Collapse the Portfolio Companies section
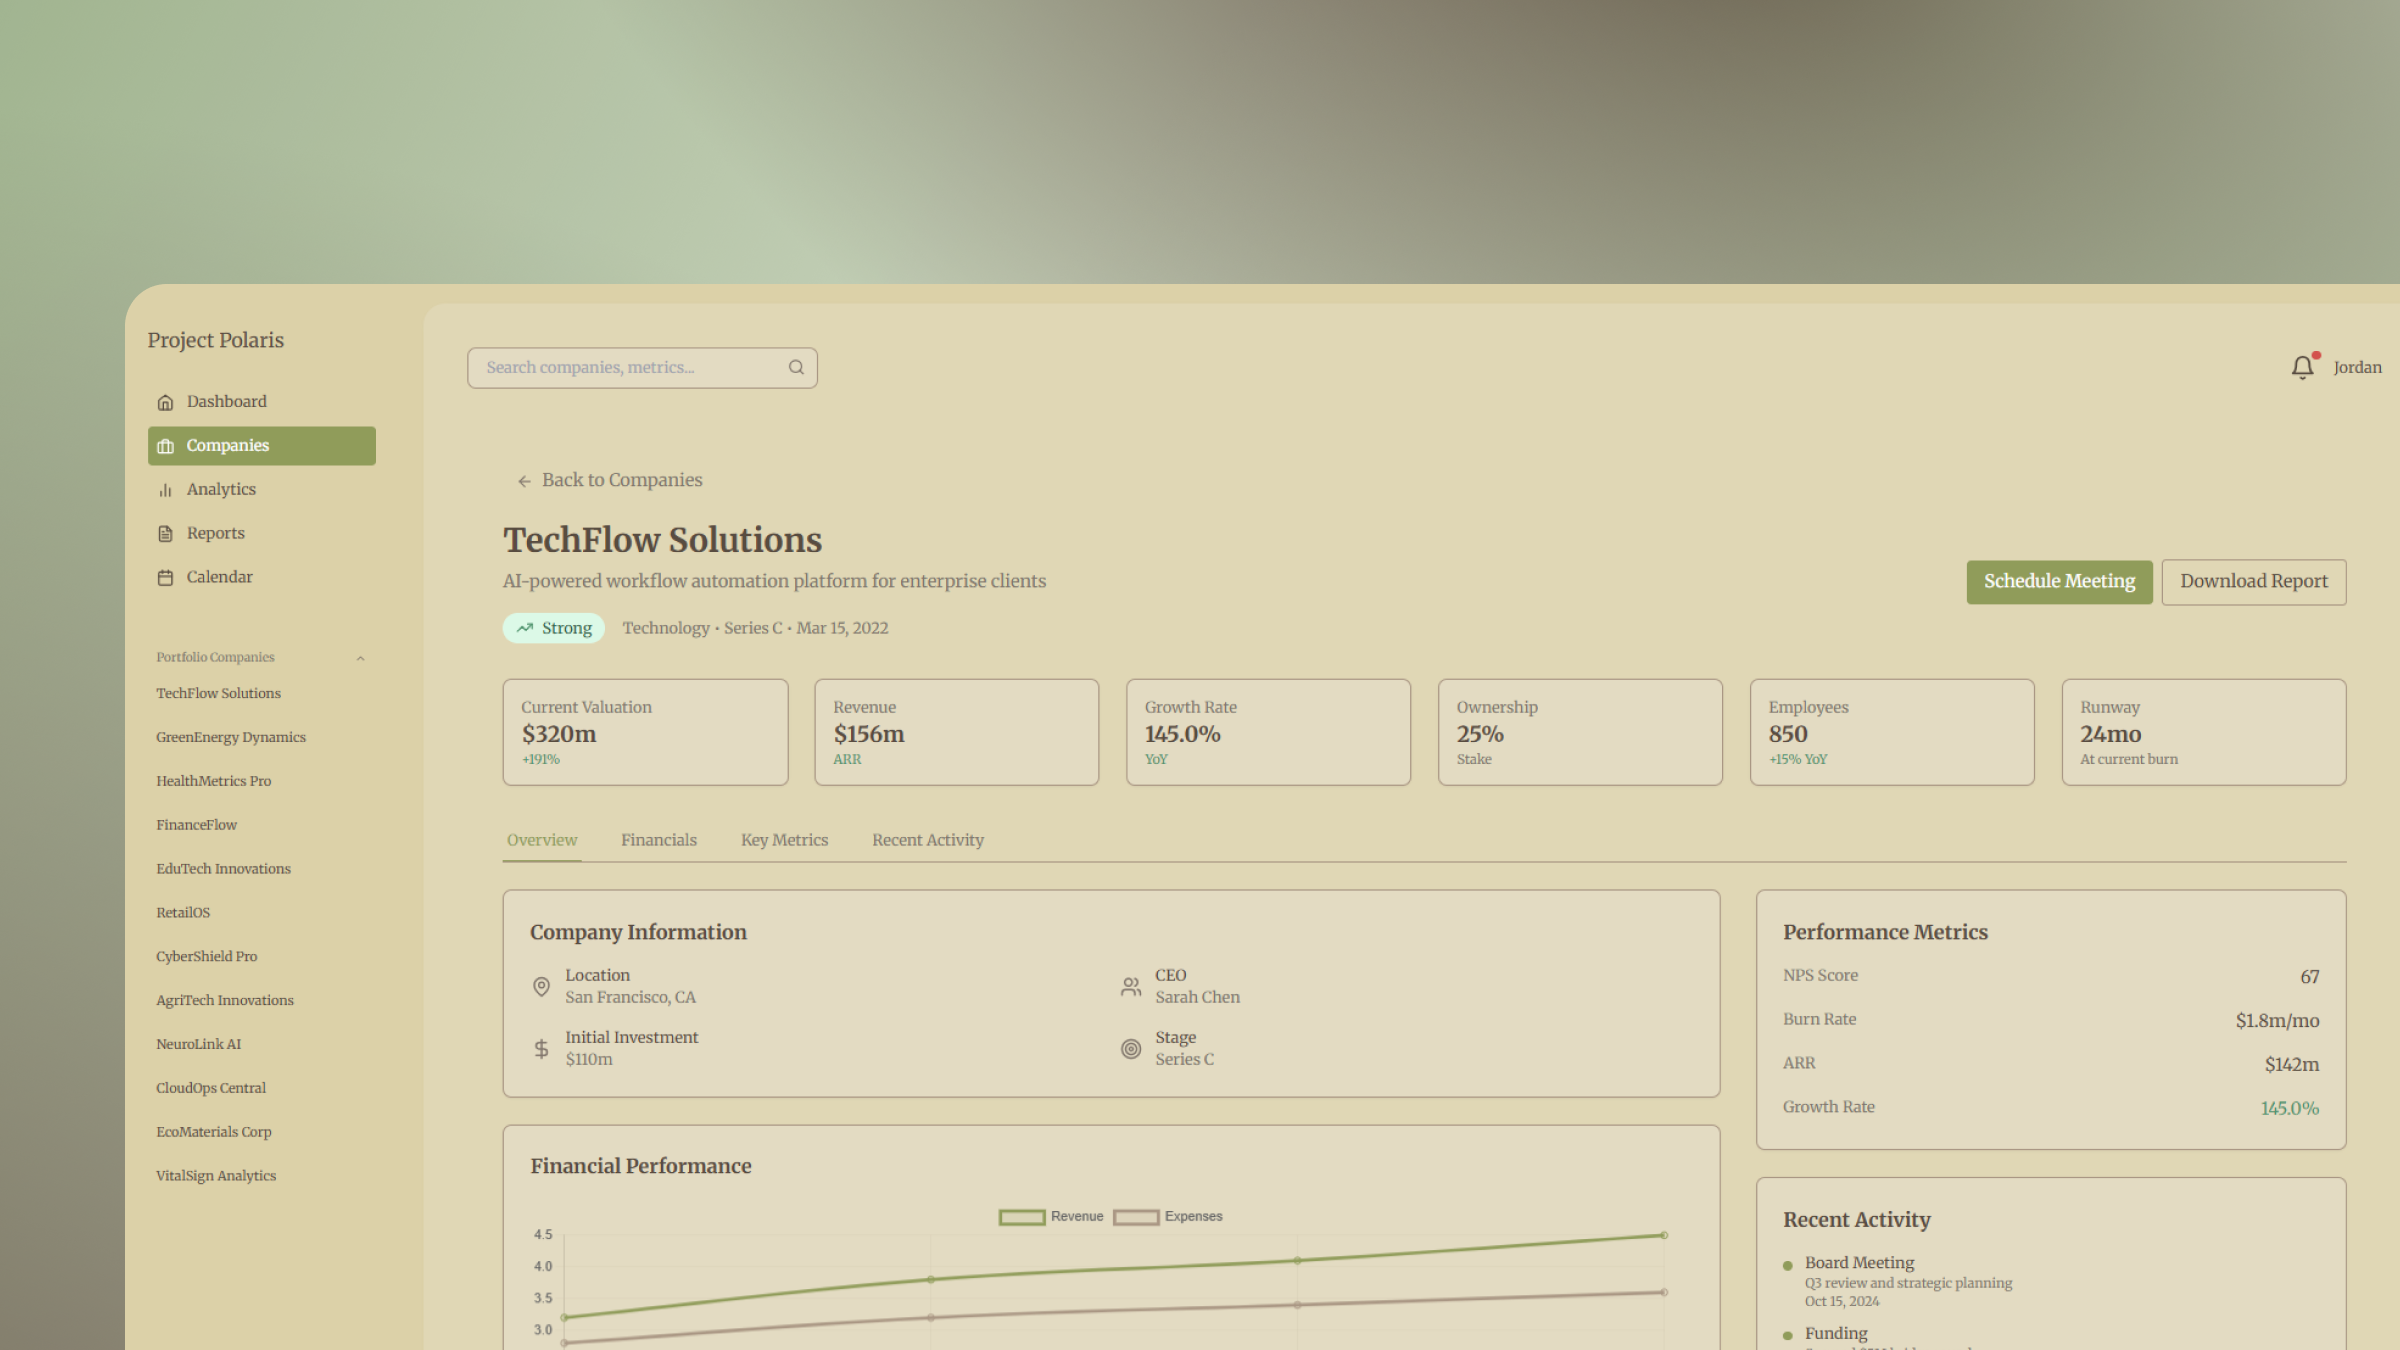 coord(360,658)
